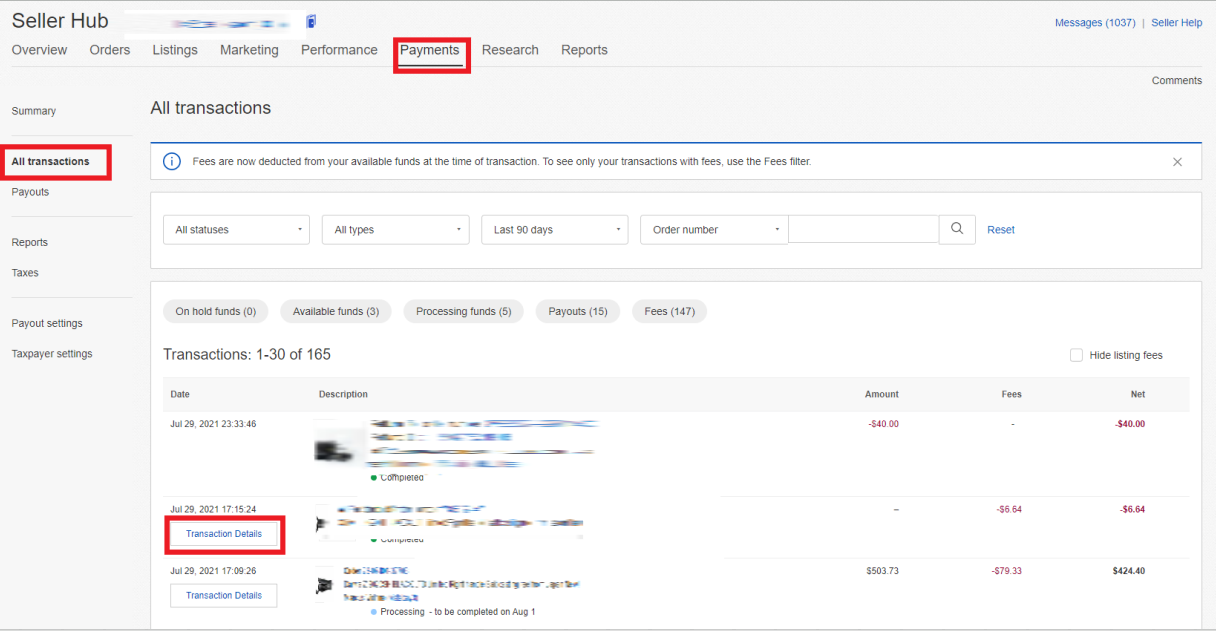Open Taxes in the left sidebar

(x=25, y=272)
